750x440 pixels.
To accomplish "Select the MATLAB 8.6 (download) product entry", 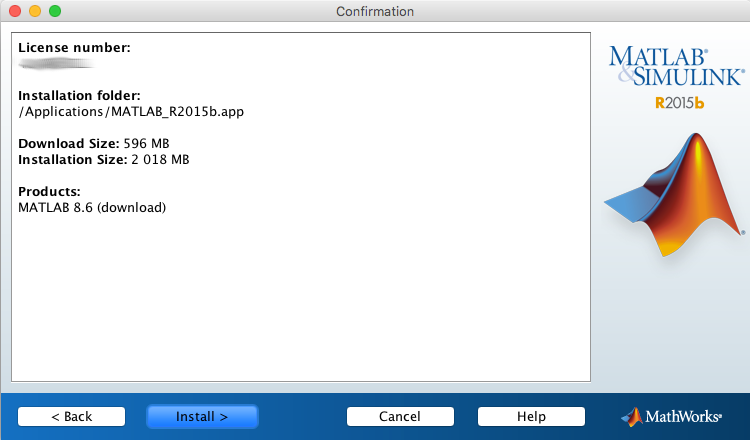I will [x=92, y=207].
